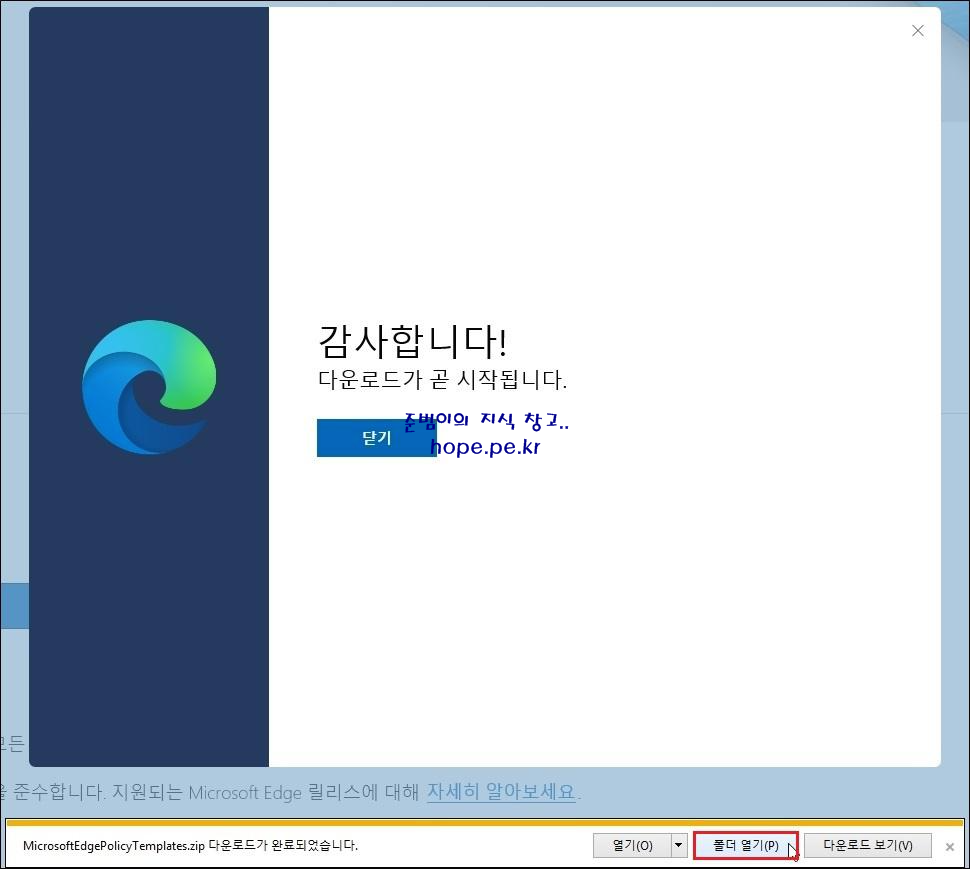This screenshot has height=869, width=970.
Task: Click the blue 닫기 button
Action: (x=376, y=438)
